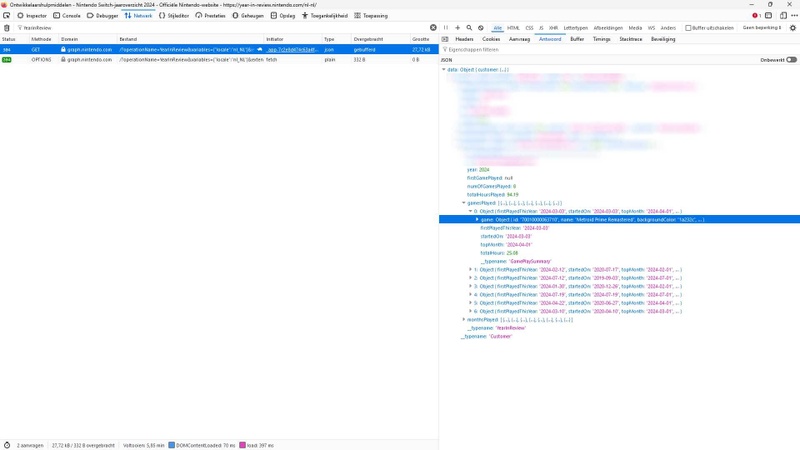
Task: Open the Stacktrace detail tab
Action: [631, 39]
